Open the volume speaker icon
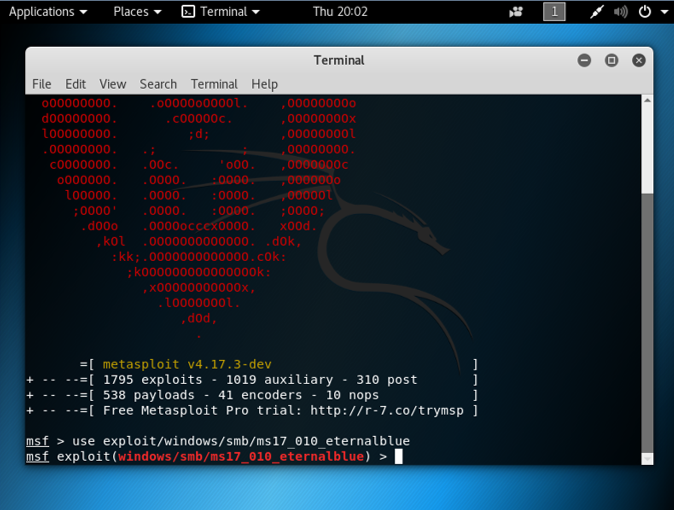The width and height of the screenshot is (674, 512). (621, 12)
